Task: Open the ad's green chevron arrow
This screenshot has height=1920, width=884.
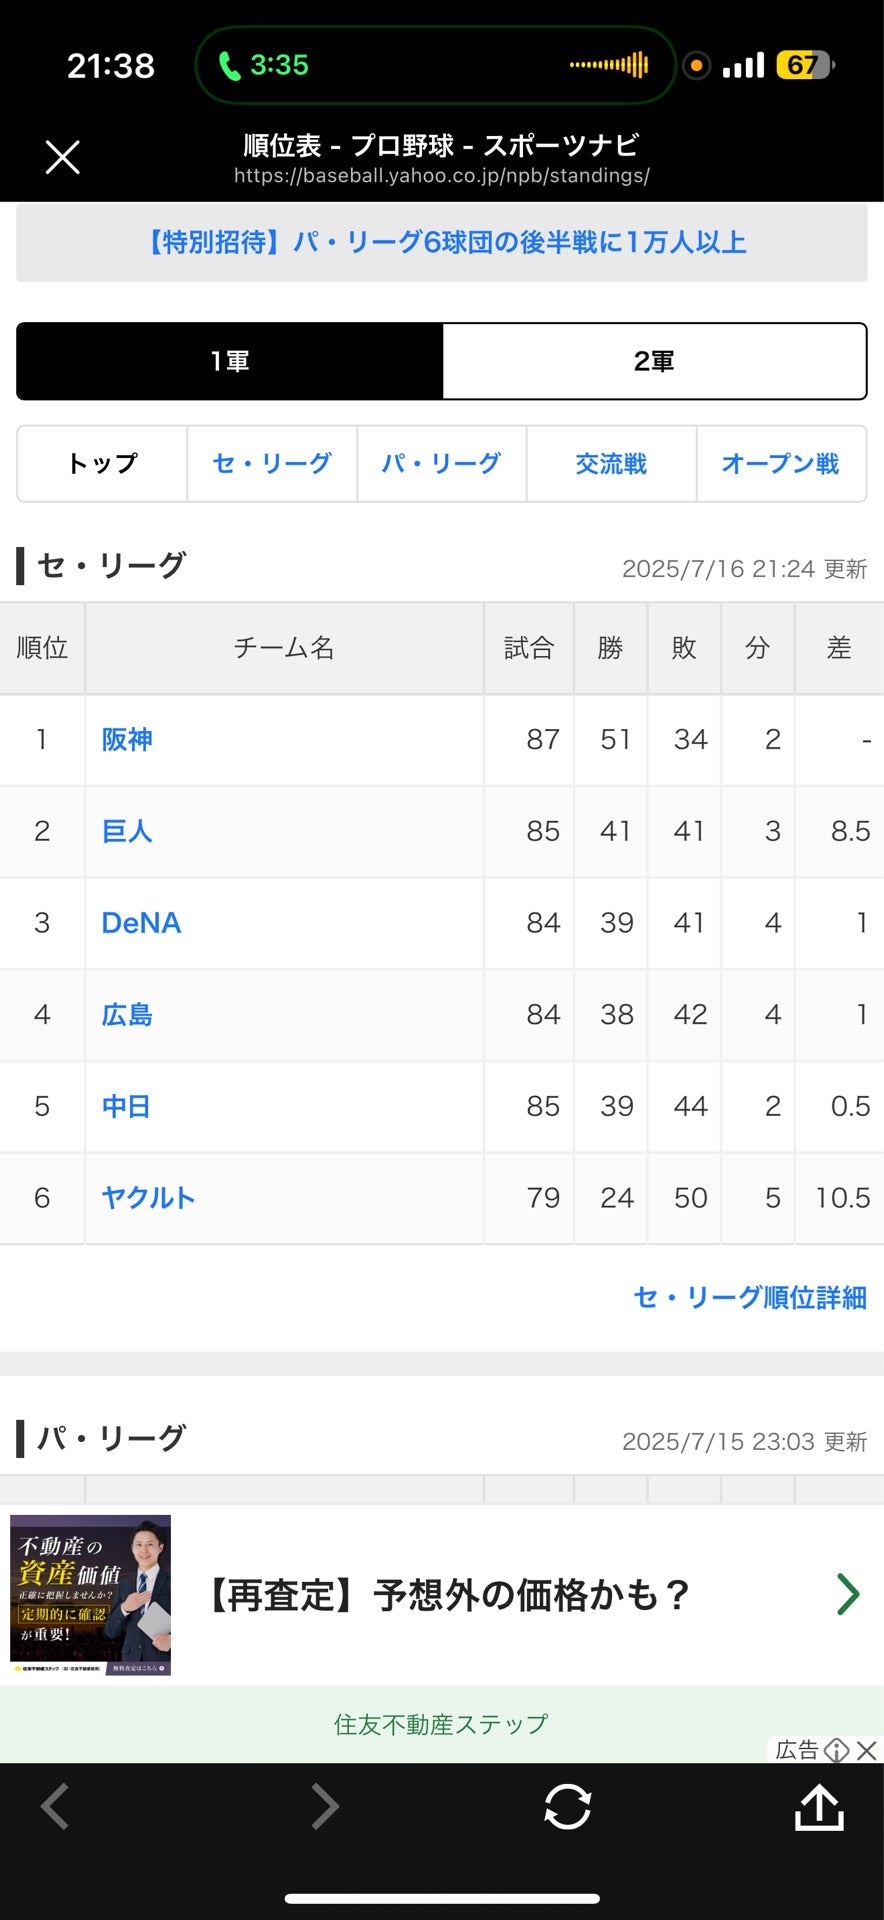Action: (848, 1594)
